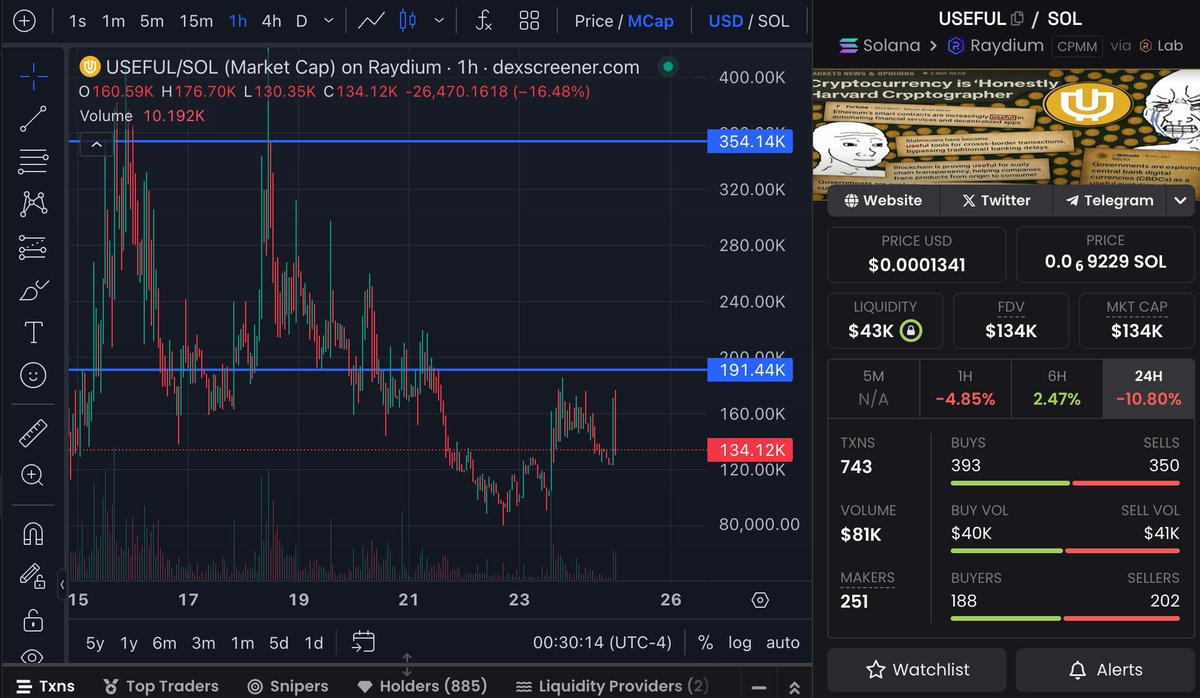Open the Snipers tab
This screenshot has width=1200, height=698.
click(x=288, y=686)
